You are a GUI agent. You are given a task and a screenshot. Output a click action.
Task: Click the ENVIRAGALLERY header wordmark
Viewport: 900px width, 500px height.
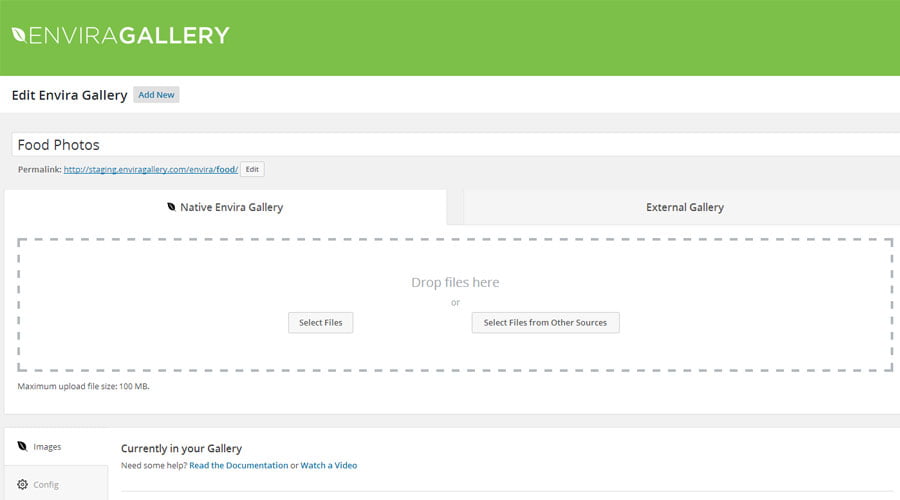[129, 36]
